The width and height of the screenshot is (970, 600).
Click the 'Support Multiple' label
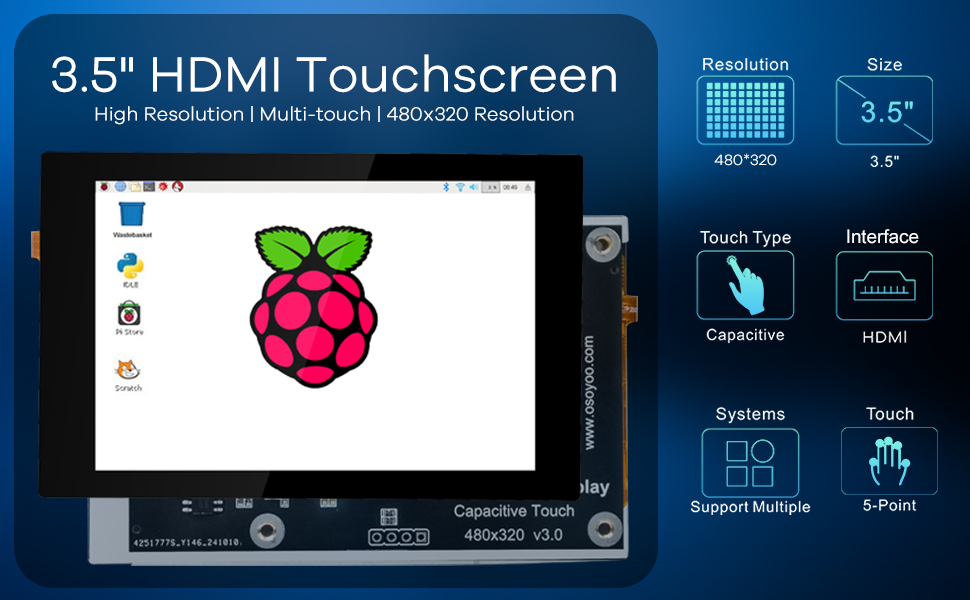[750, 507]
